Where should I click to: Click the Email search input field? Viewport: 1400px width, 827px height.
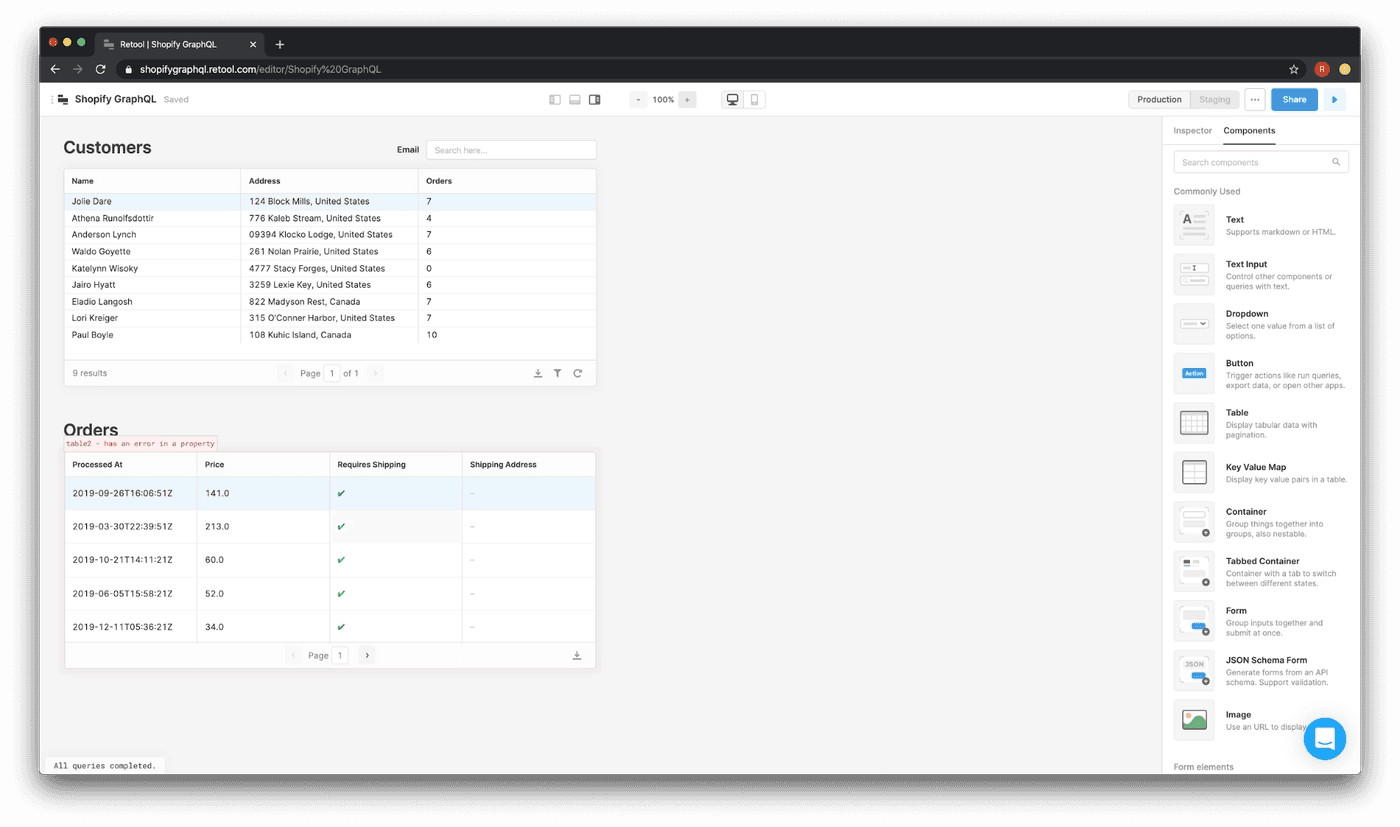511,150
